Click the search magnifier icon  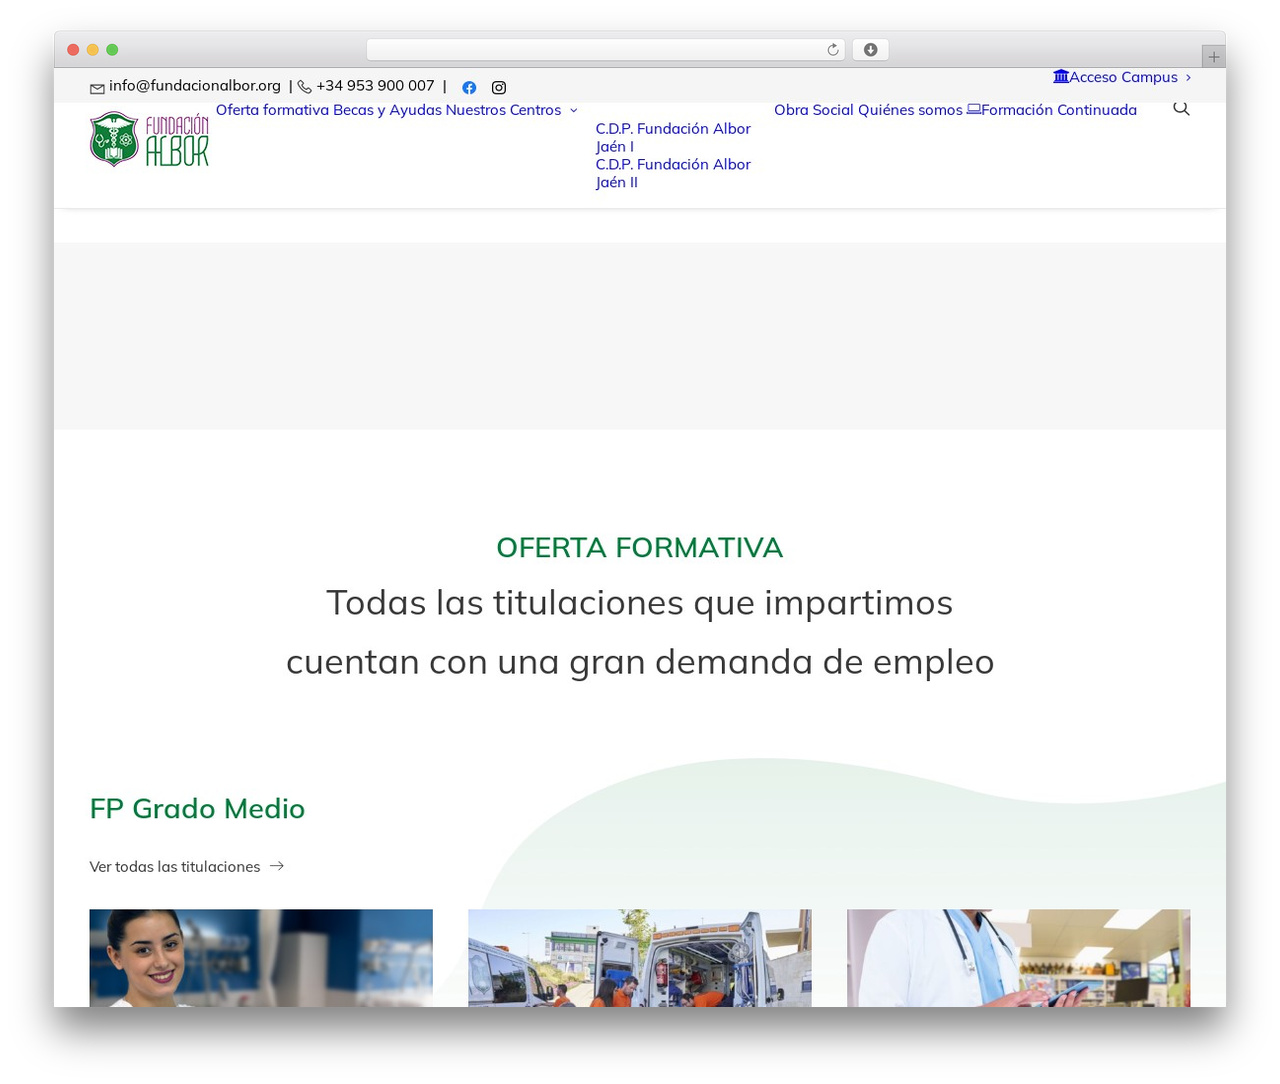(x=1181, y=109)
